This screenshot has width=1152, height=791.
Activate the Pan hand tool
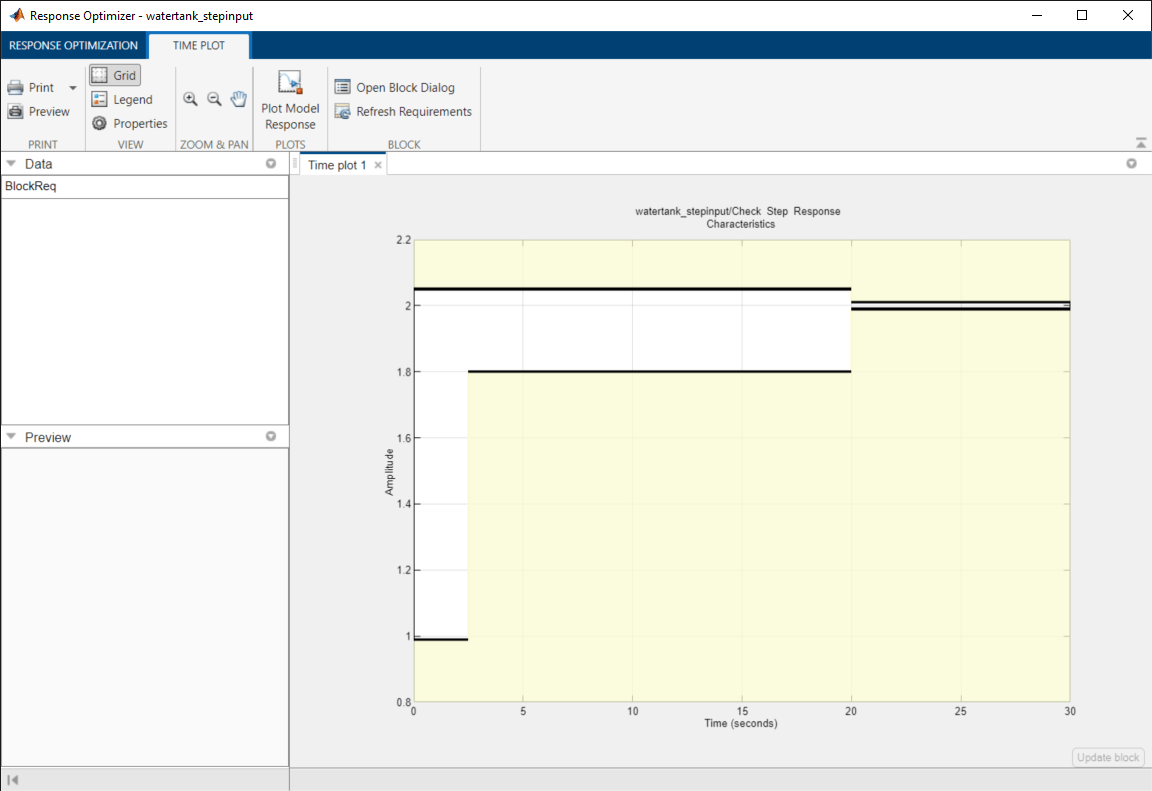pyautogui.click(x=238, y=99)
